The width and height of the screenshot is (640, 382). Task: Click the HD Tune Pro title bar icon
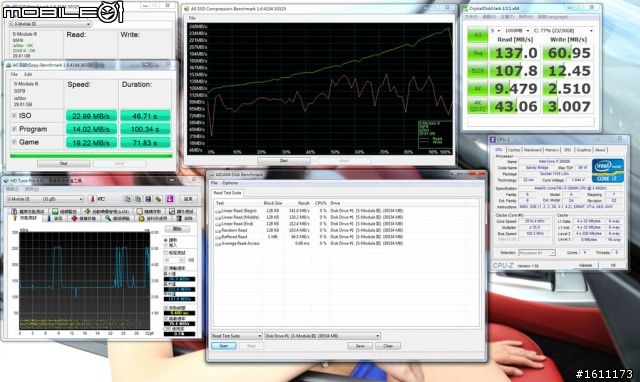coord(6,181)
